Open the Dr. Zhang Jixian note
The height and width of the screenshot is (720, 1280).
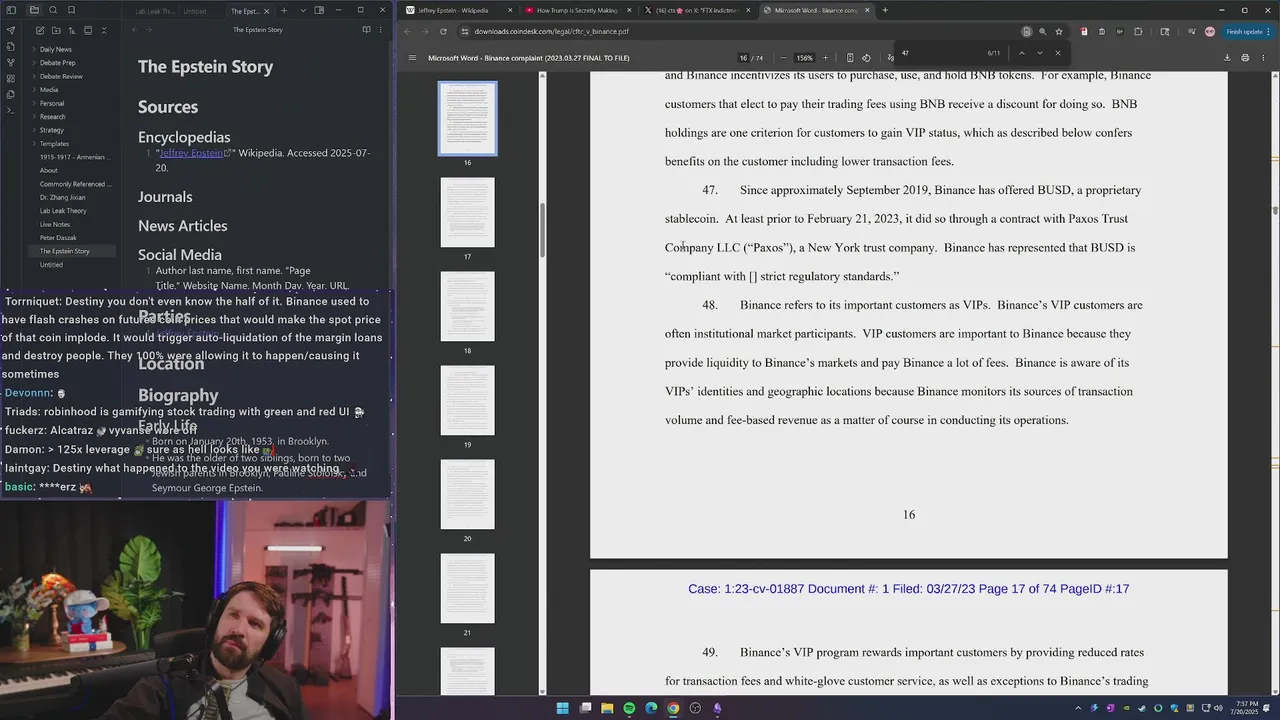pos(62,198)
